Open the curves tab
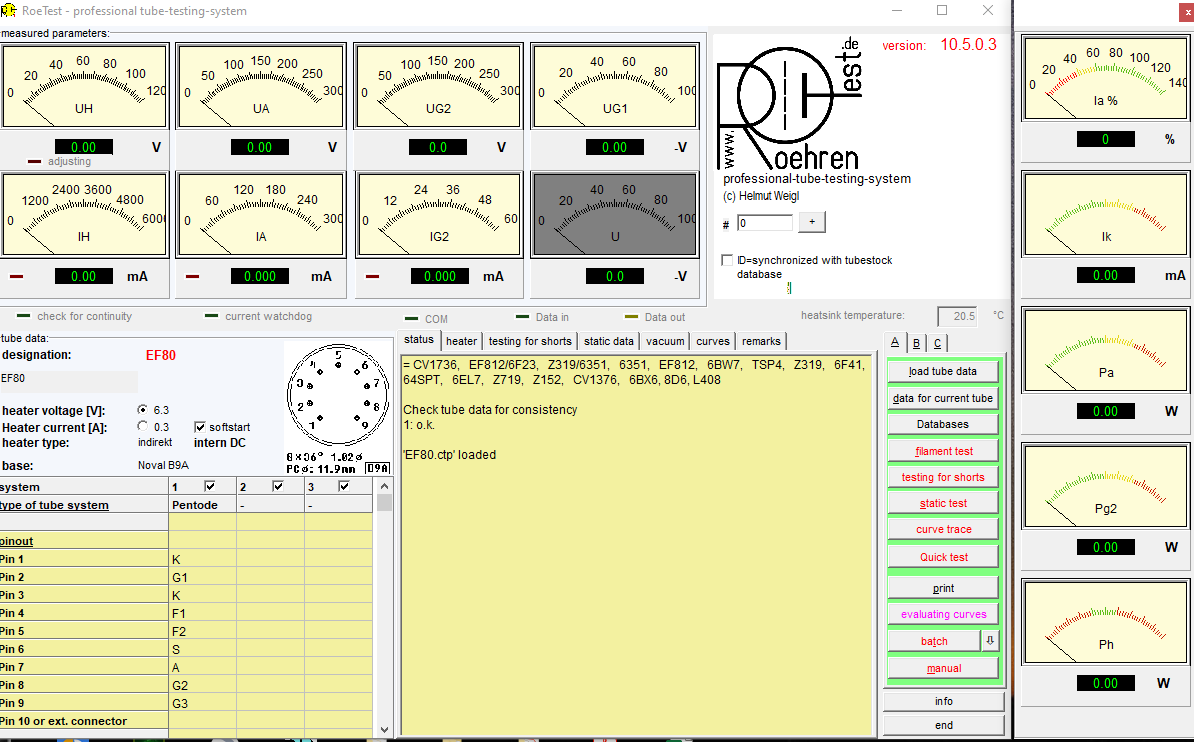The image size is (1194, 742). tap(713, 341)
